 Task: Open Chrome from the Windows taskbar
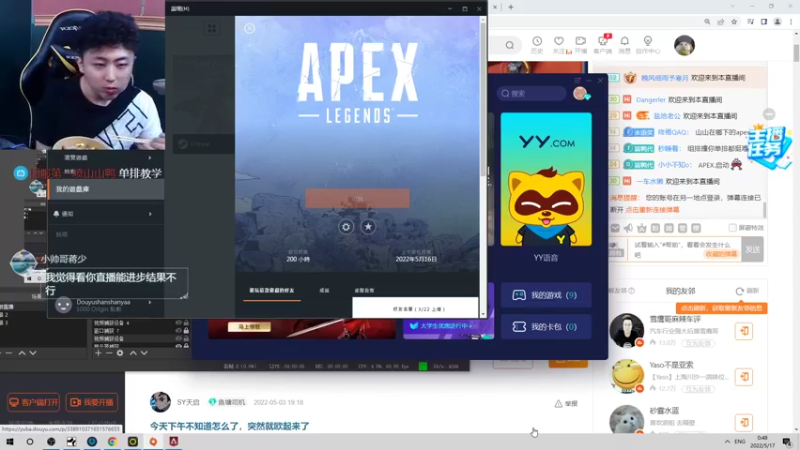[112, 442]
